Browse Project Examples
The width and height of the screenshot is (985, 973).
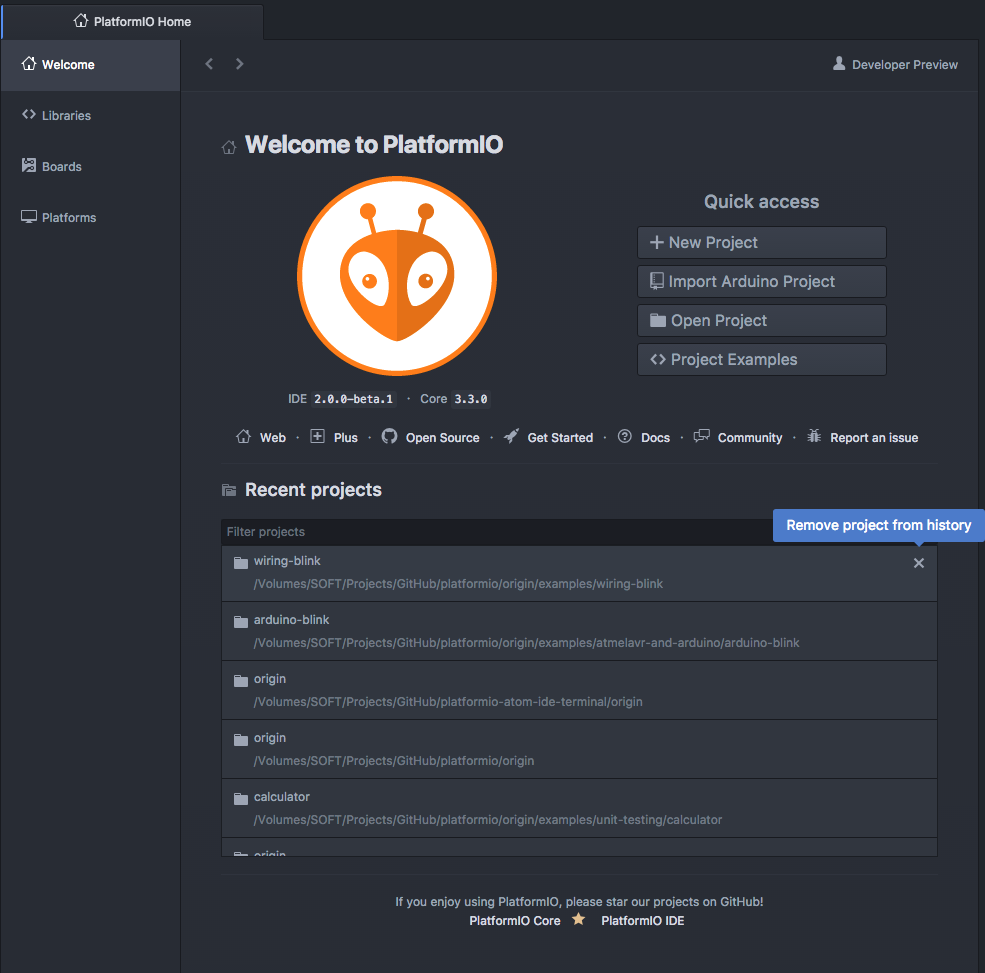761,359
